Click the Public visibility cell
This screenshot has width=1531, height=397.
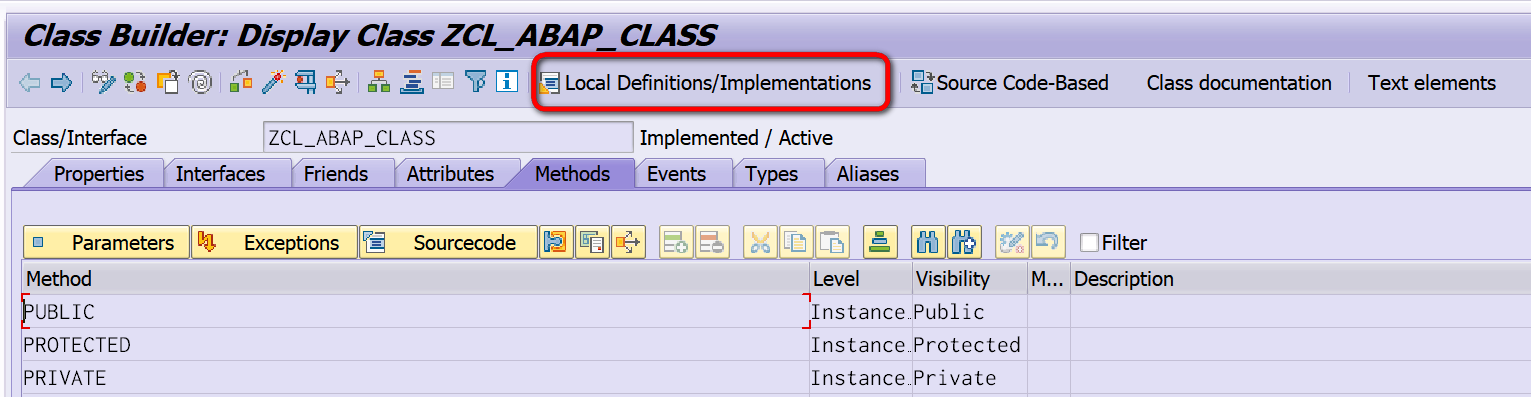point(969,312)
